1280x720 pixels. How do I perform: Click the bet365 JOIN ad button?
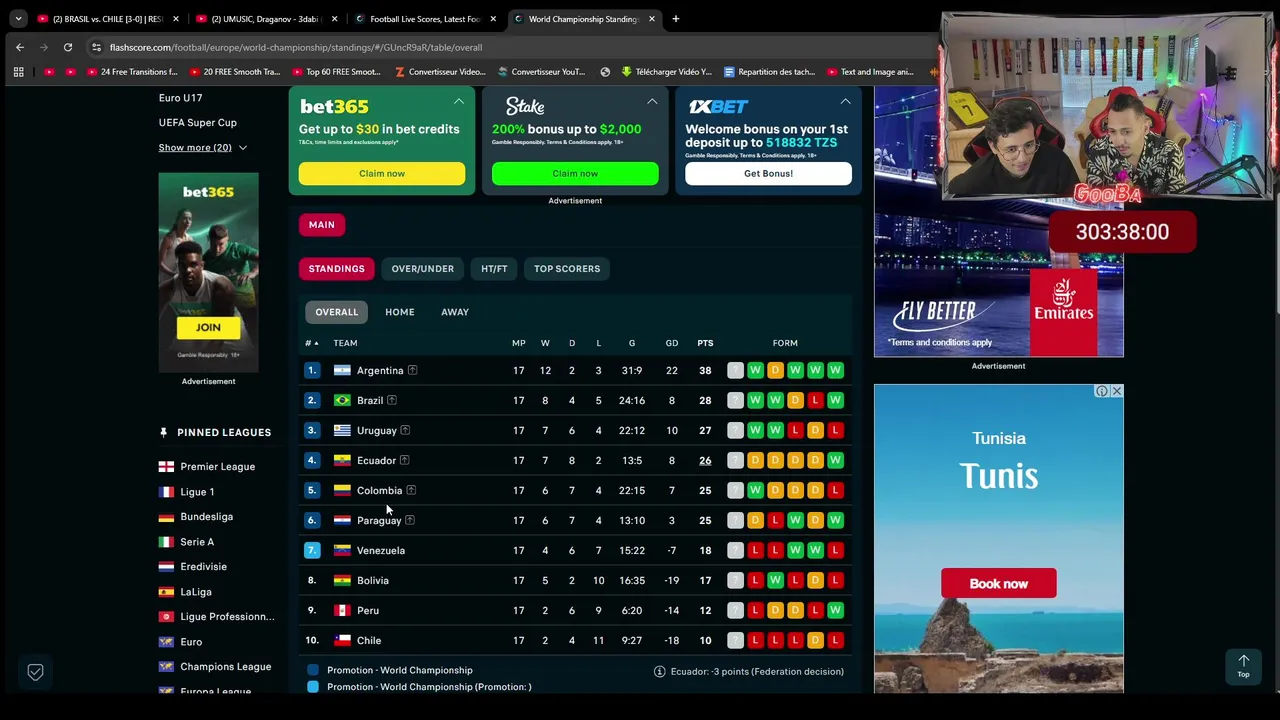coord(208,328)
